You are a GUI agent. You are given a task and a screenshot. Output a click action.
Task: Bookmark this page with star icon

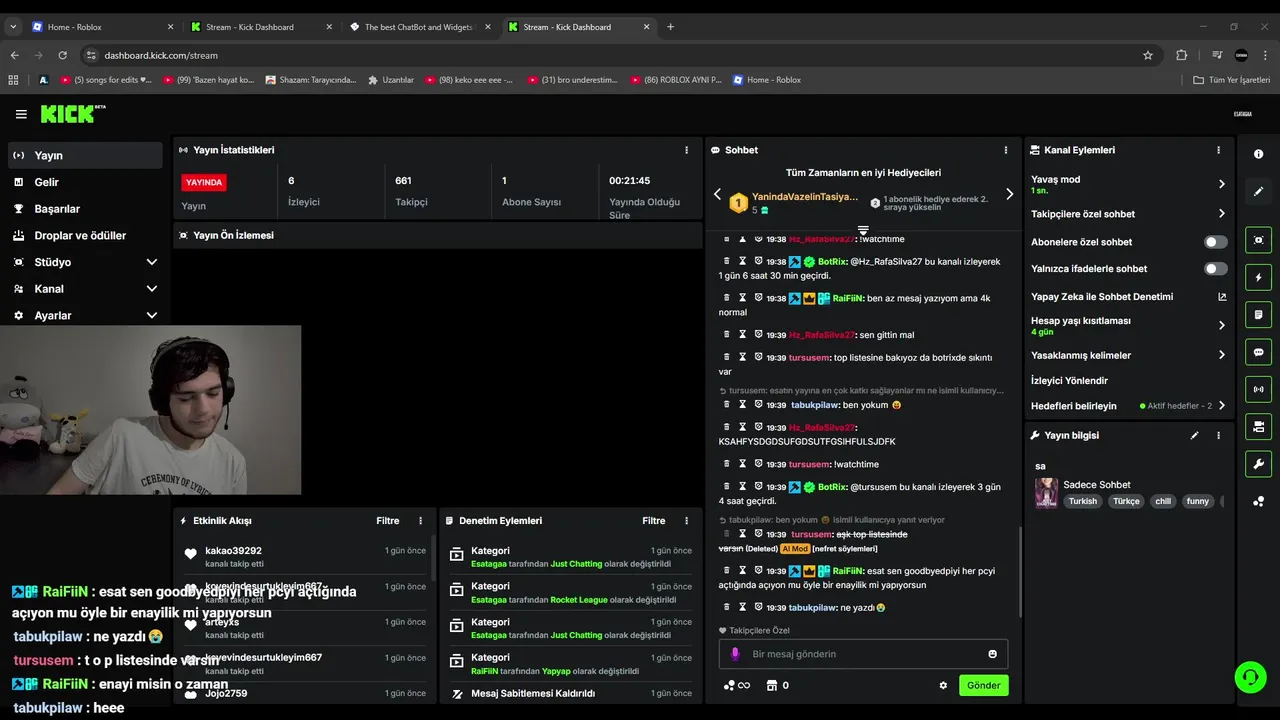point(1147,55)
